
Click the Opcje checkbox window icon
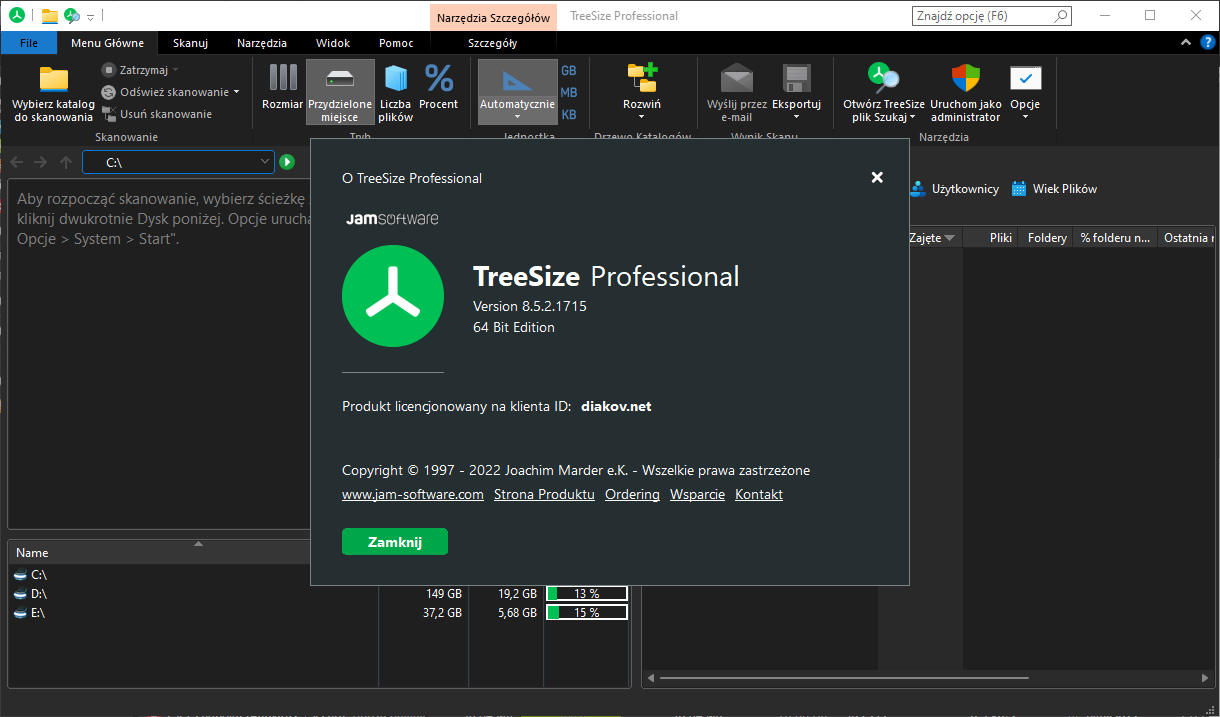[x=1025, y=78]
